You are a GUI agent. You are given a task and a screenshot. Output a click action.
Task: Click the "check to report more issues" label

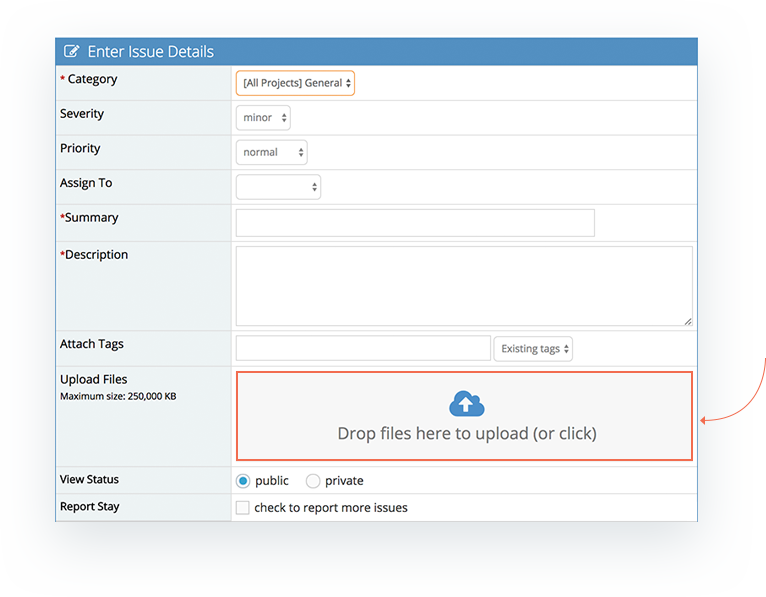click(x=331, y=508)
